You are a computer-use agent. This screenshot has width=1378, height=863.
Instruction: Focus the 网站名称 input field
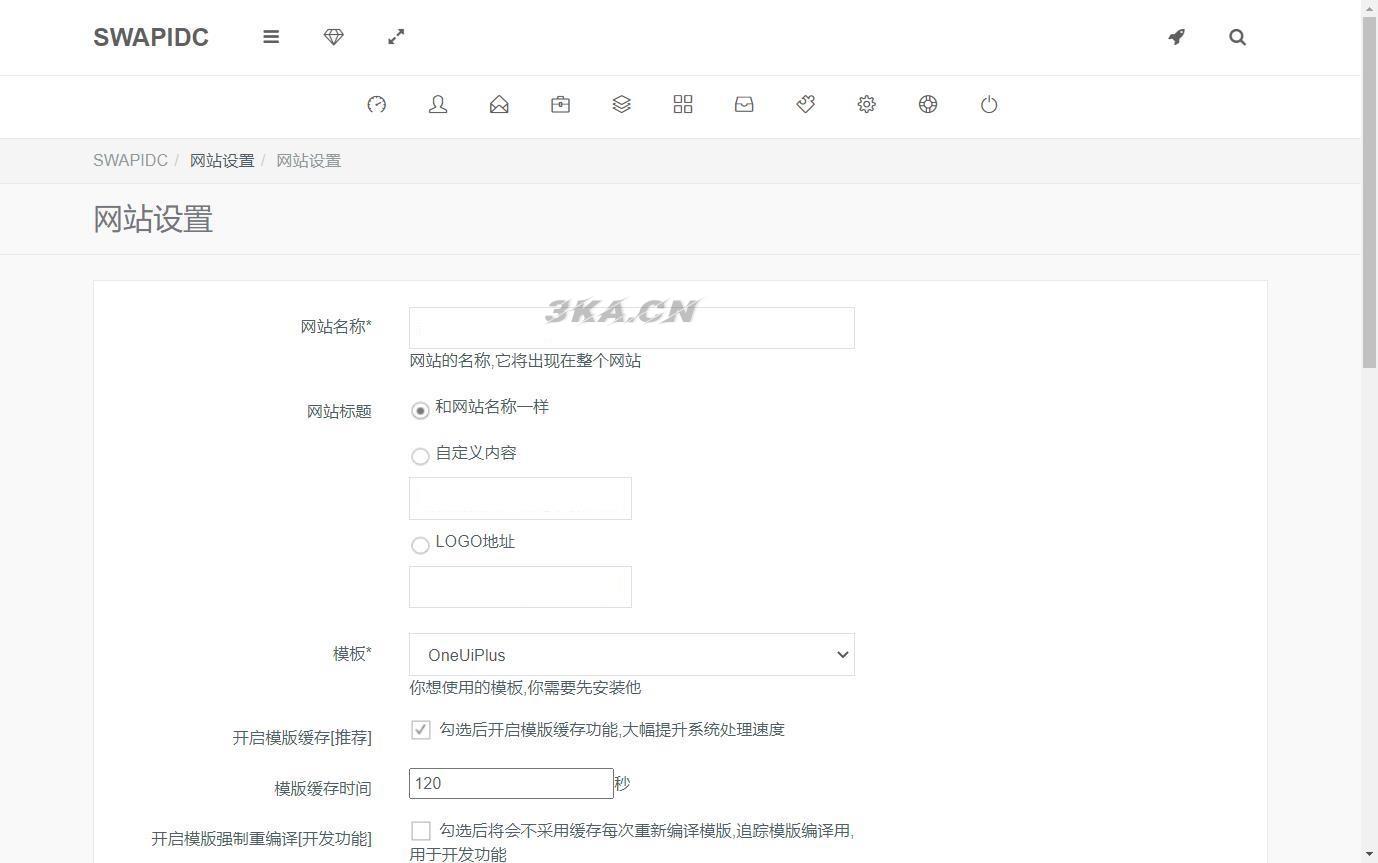click(x=632, y=328)
